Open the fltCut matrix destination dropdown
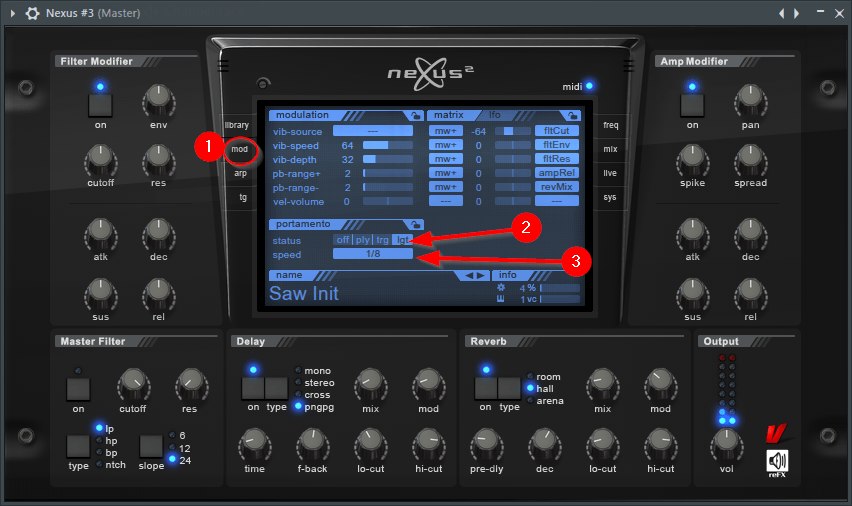Image resolution: width=852 pixels, height=506 pixels. click(557, 131)
